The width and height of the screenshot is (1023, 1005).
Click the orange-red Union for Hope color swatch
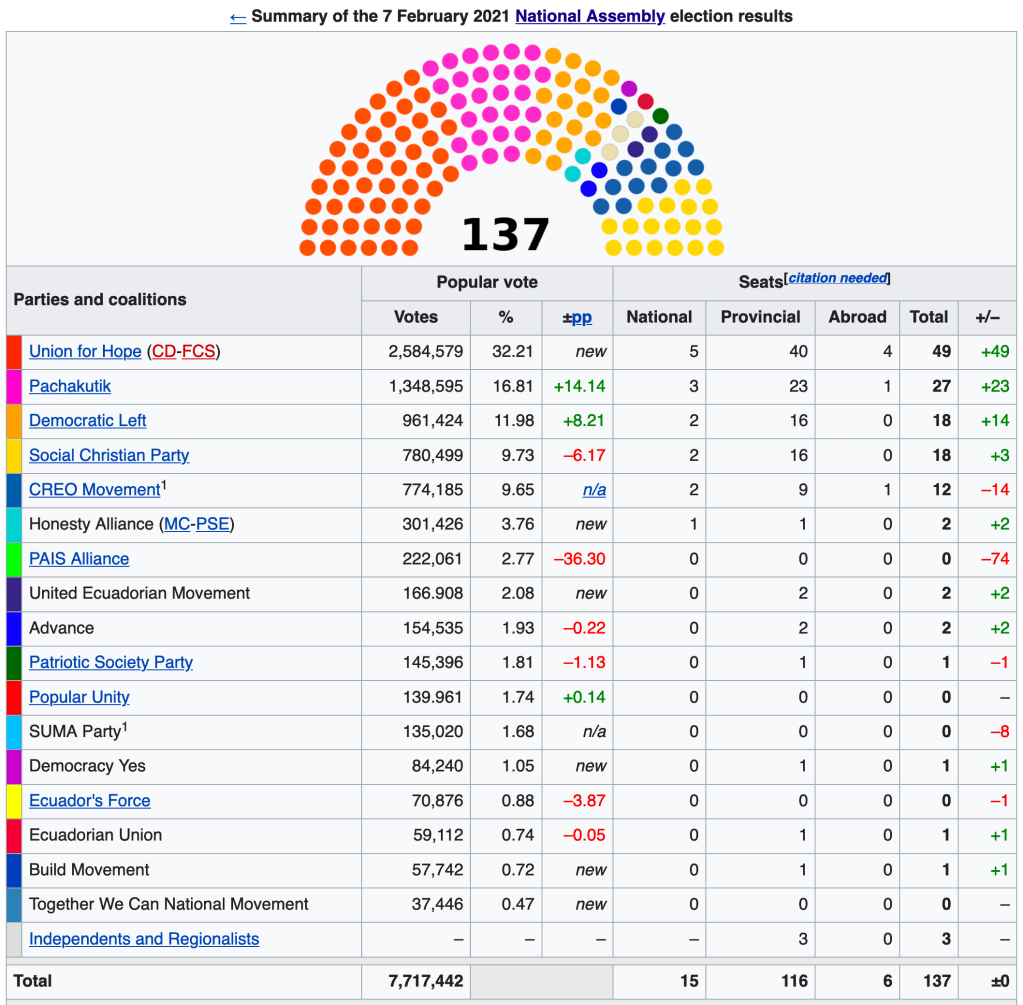point(14,352)
